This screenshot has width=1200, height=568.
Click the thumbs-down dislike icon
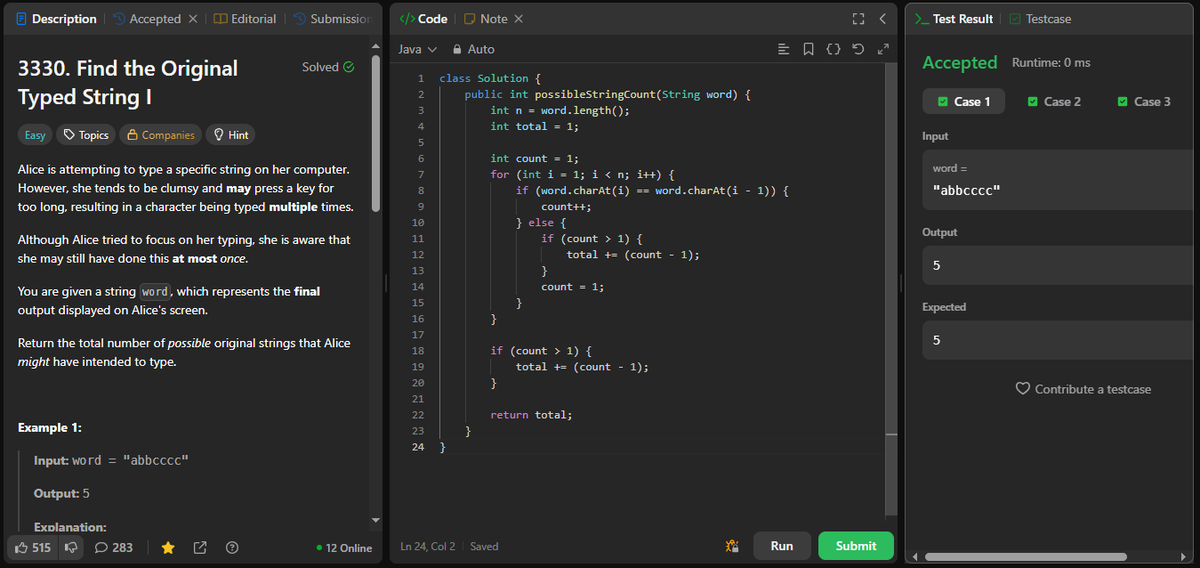[x=72, y=547]
